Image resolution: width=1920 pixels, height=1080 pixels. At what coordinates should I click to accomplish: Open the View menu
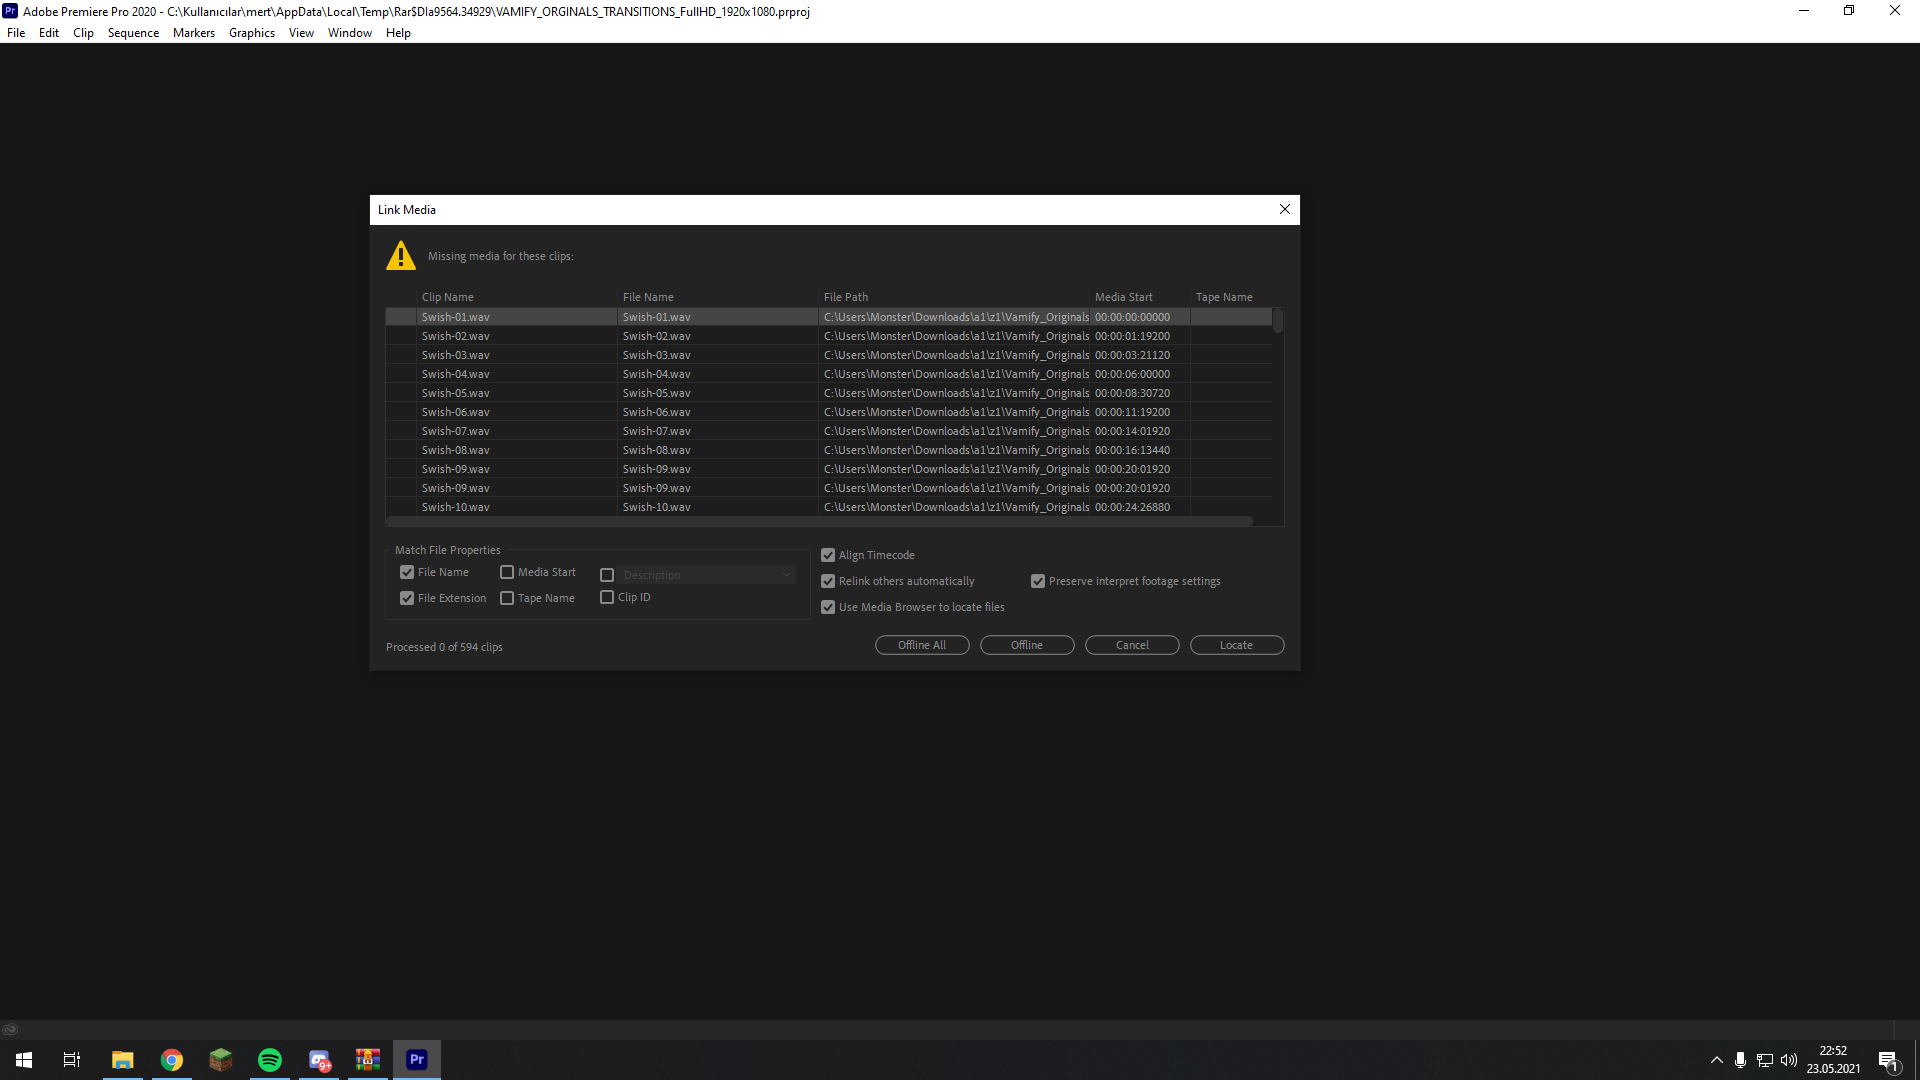[301, 33]
